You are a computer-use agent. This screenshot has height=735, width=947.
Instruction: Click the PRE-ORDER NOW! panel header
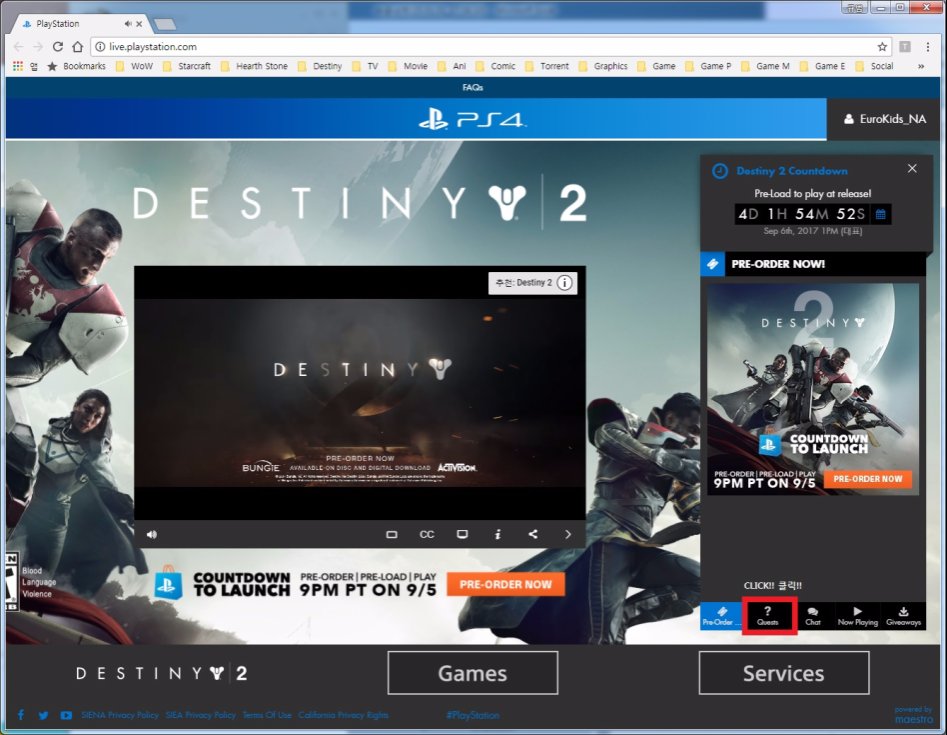click(813, 264)
